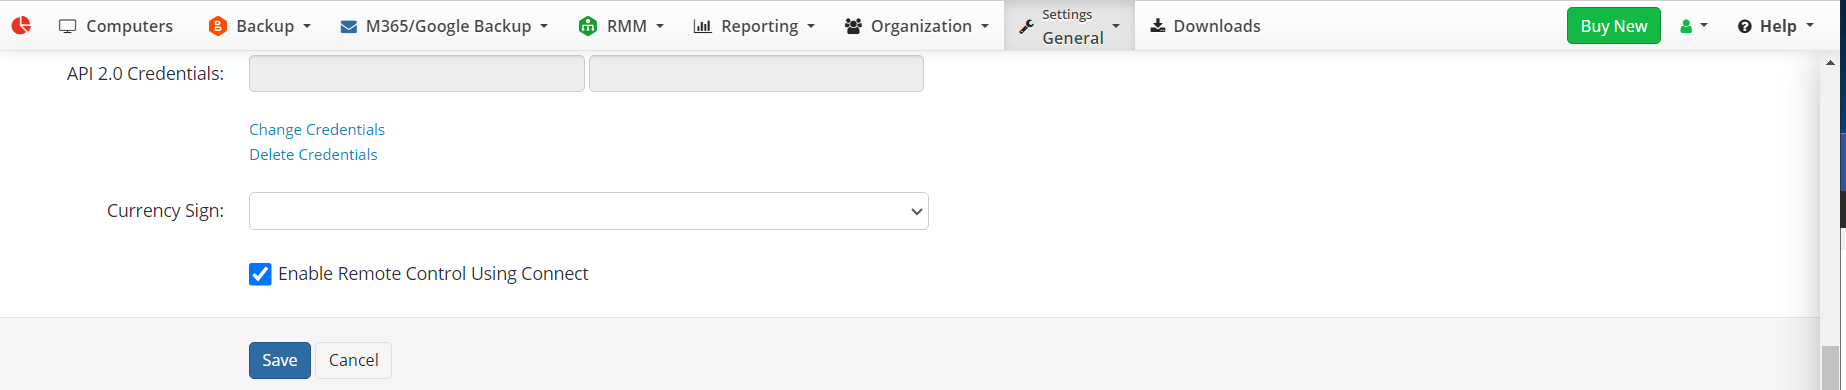1846x390 pixels.
Task: Click the Computers monitor icon
Action: pos(68,26)
